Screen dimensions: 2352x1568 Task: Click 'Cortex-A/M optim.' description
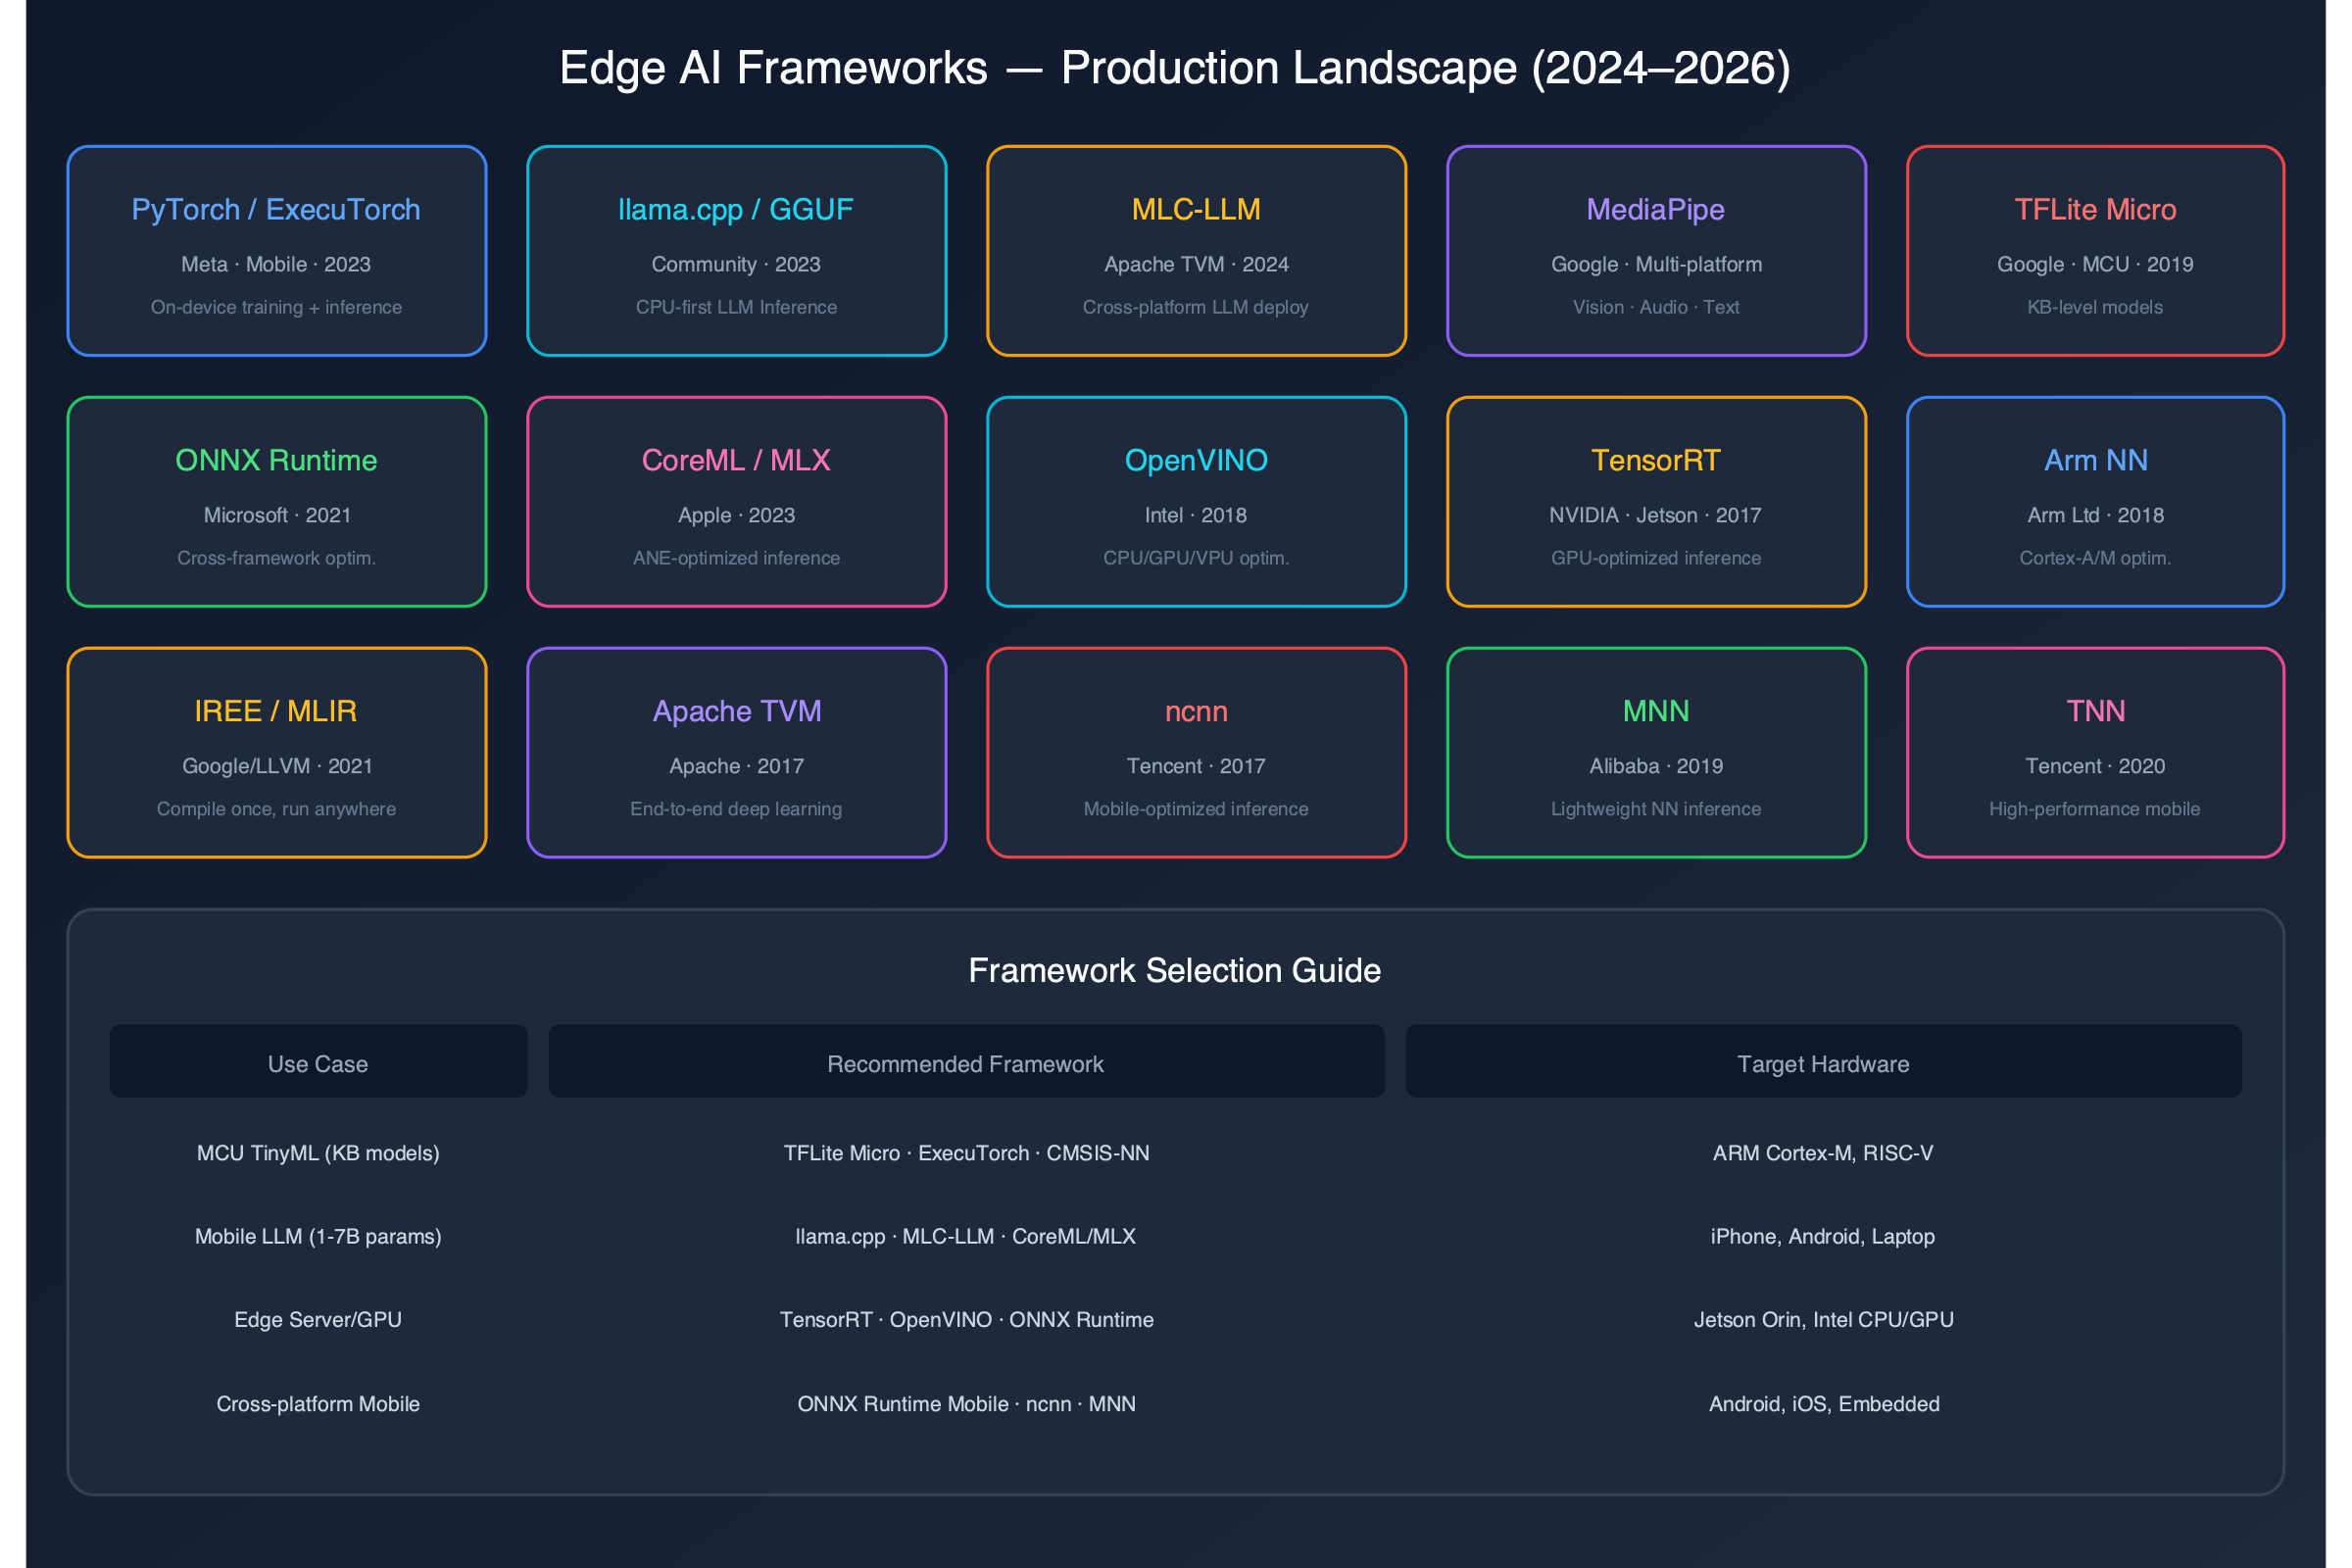tap(2095, 558)
